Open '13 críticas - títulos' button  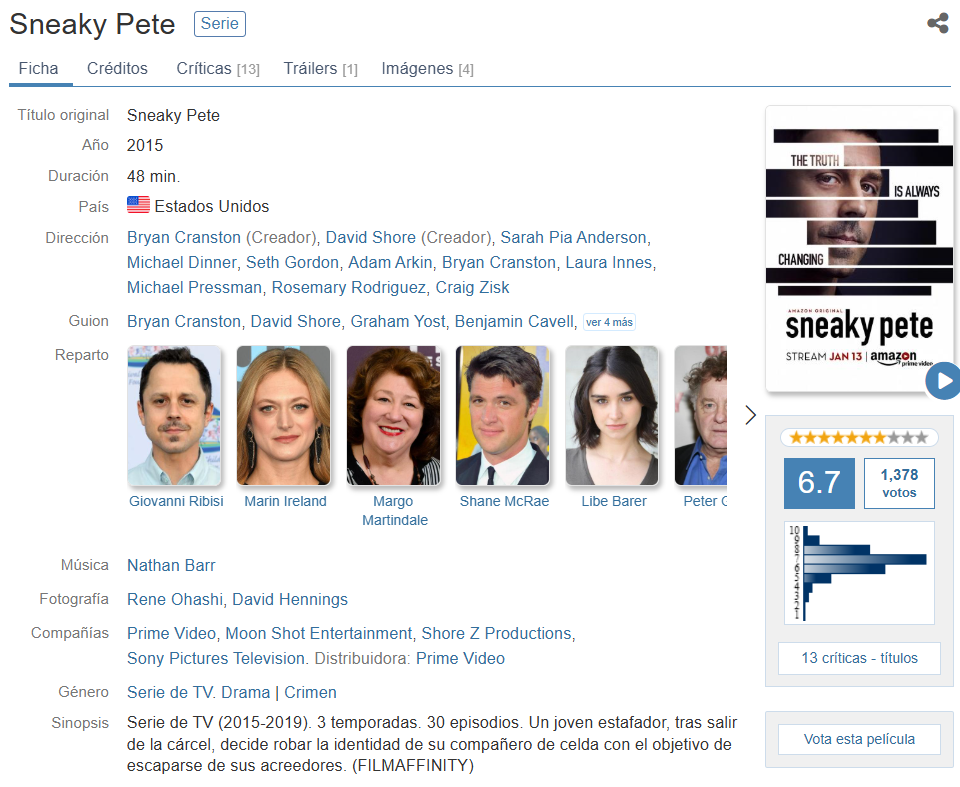tap(859, 658)
